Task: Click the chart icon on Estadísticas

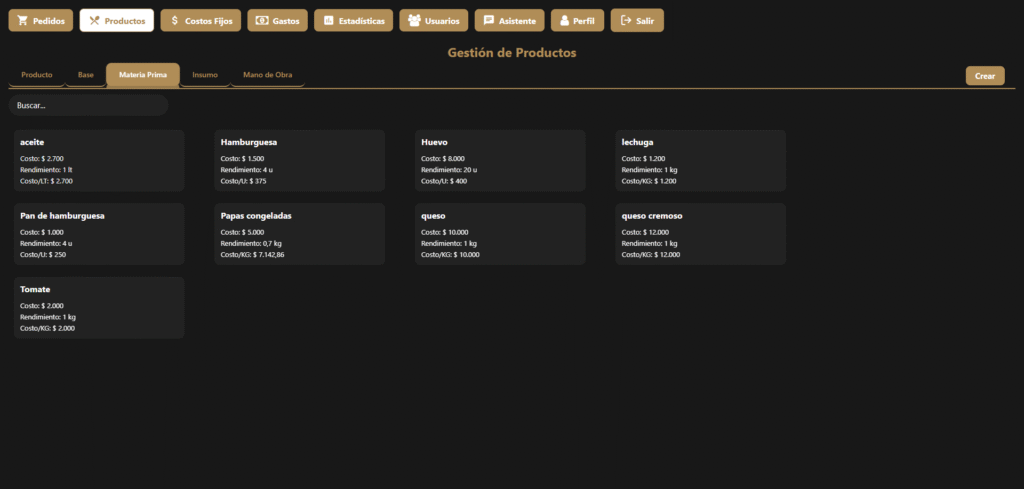Action: point(327,21)
